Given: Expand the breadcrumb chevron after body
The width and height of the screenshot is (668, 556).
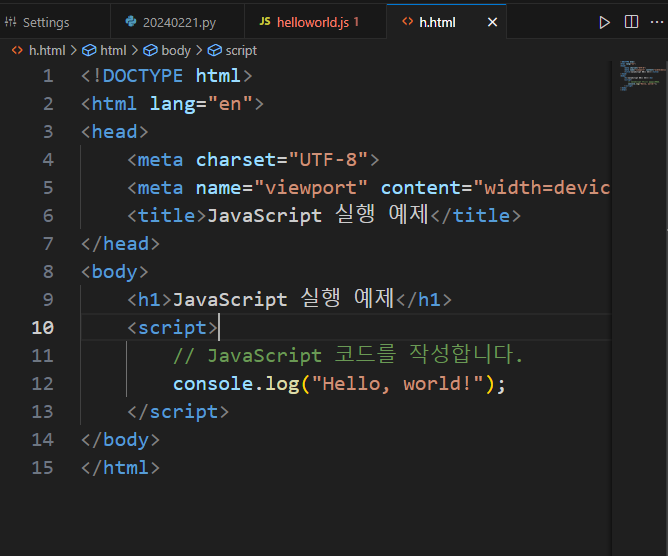Looking at the screenshot, I should point(199,51).
